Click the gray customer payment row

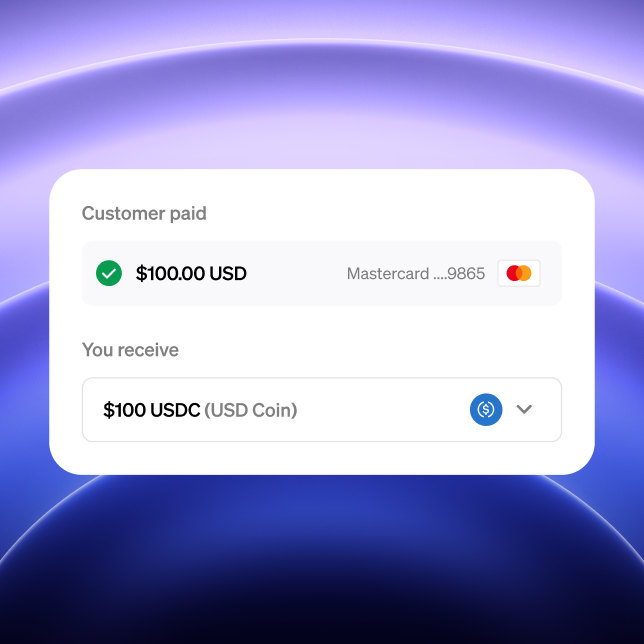click(x=322, y=273)
